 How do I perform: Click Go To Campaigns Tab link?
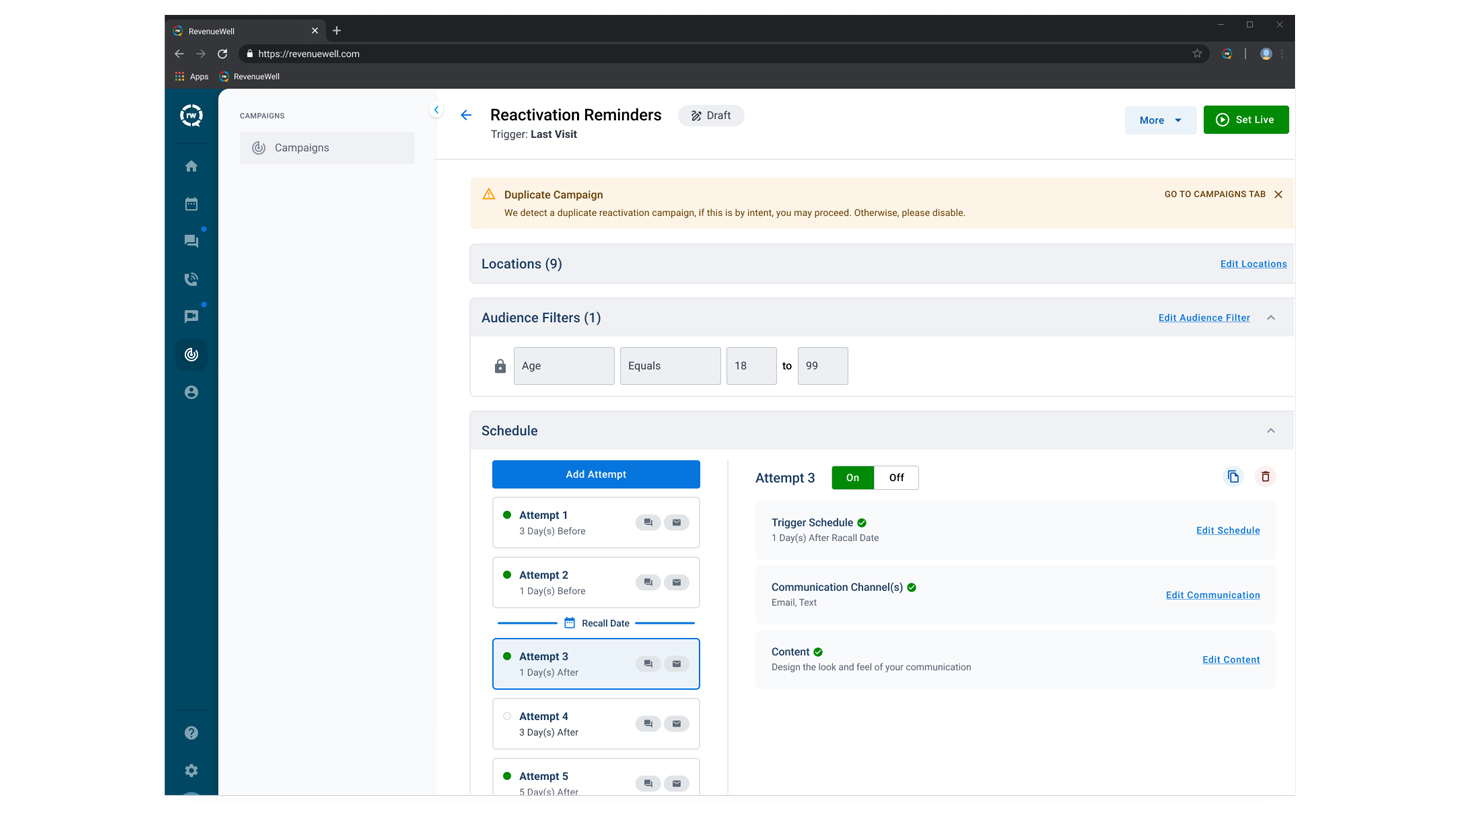tap(1215, 194)
